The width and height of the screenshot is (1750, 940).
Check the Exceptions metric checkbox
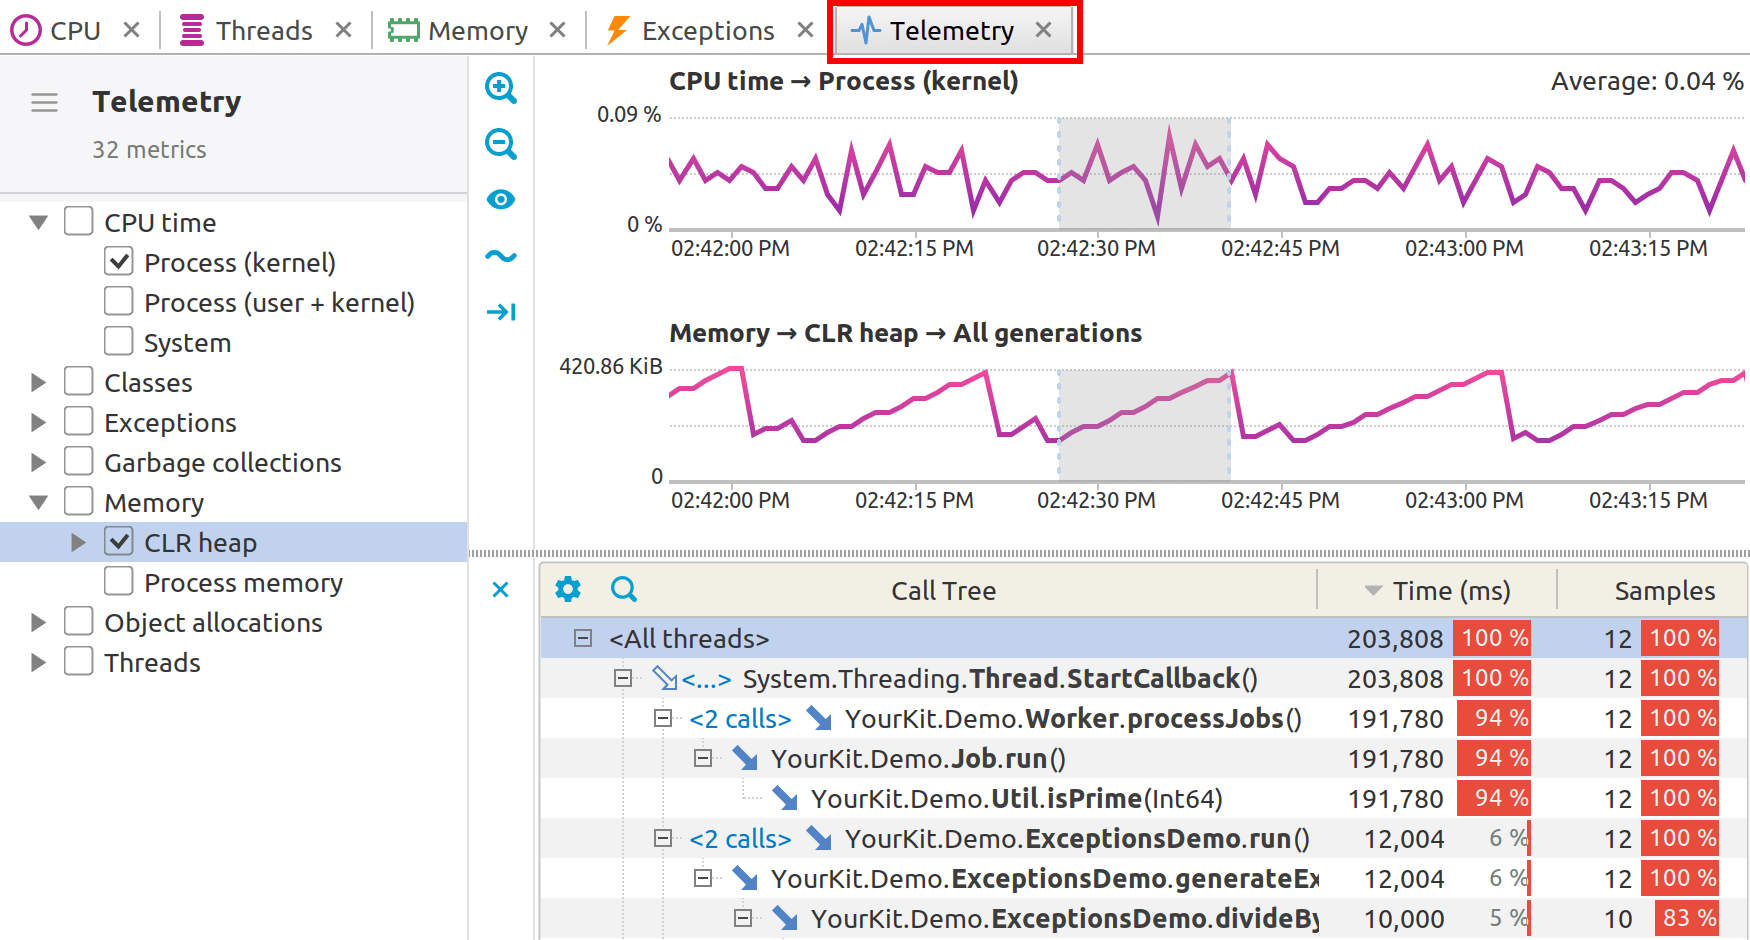point(79,421)
